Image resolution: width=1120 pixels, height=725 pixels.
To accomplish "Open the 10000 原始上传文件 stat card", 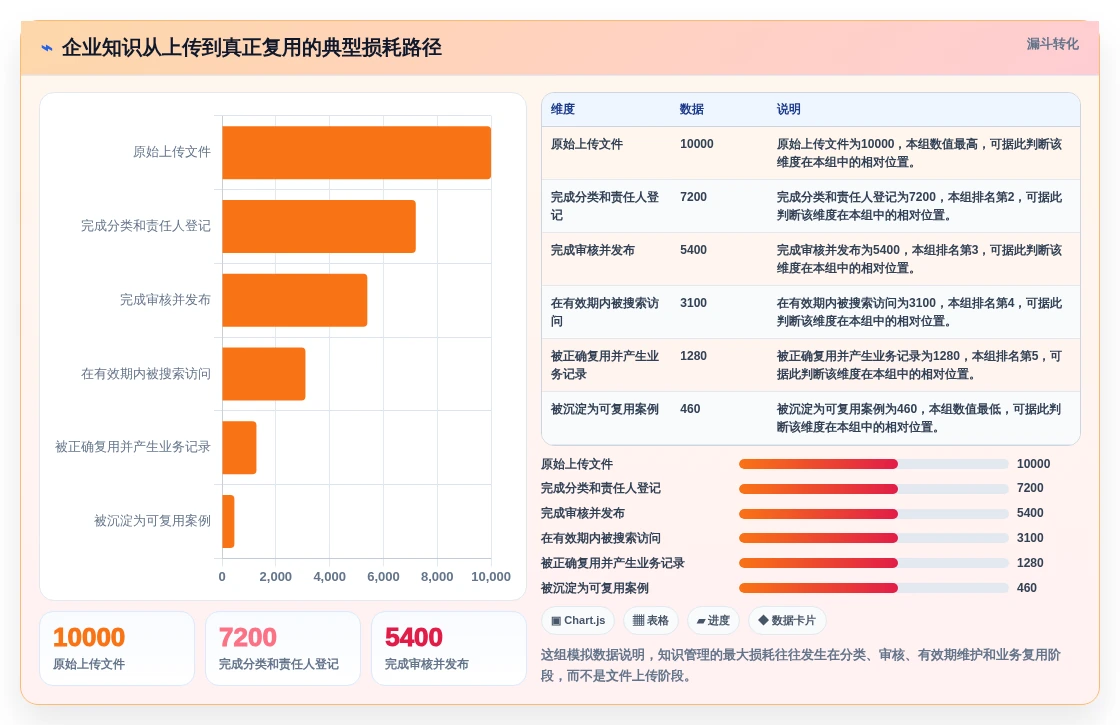I will [x=117, y=649].
